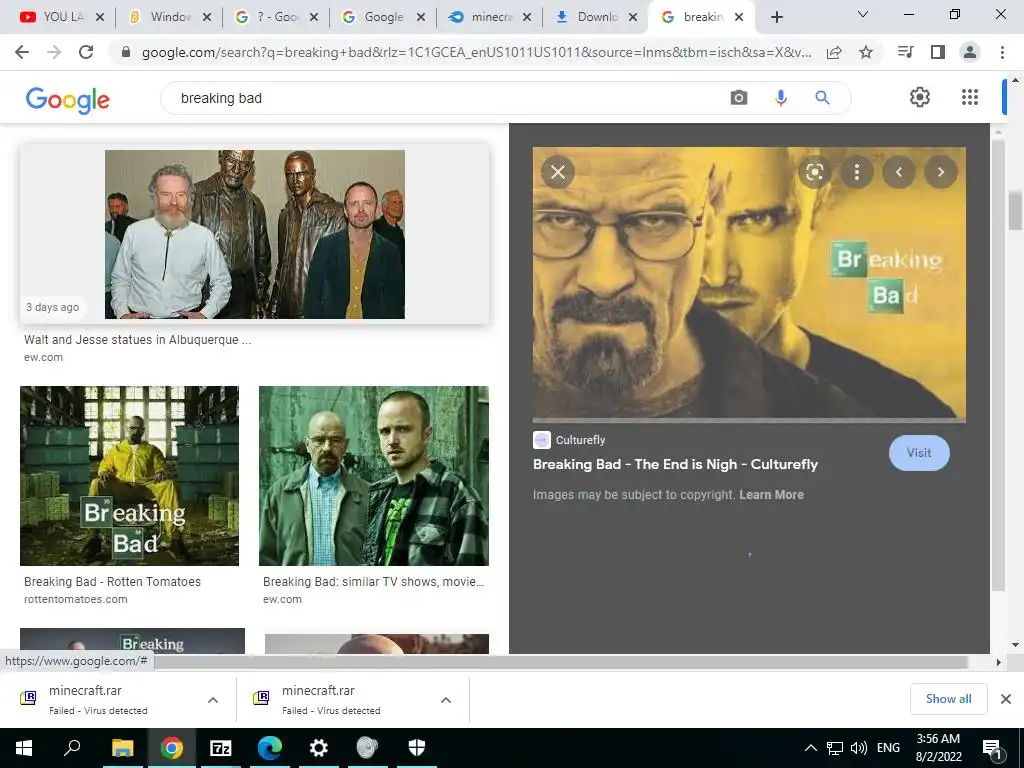The image size is (1024, 768).
Task: Click 'Breaking Bad: similar TV shows' caption
Action: point(374,581)
